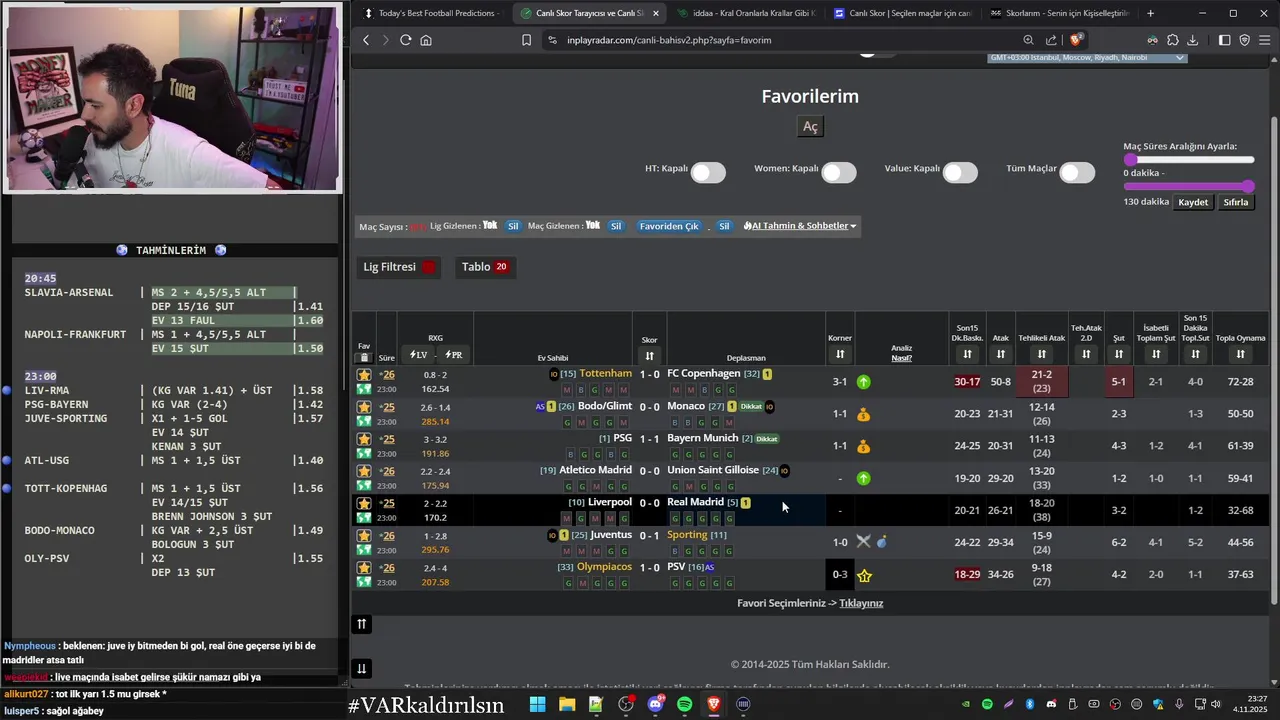Click the Tıklayınız link

pyautogui.click(x=861, y=603)
